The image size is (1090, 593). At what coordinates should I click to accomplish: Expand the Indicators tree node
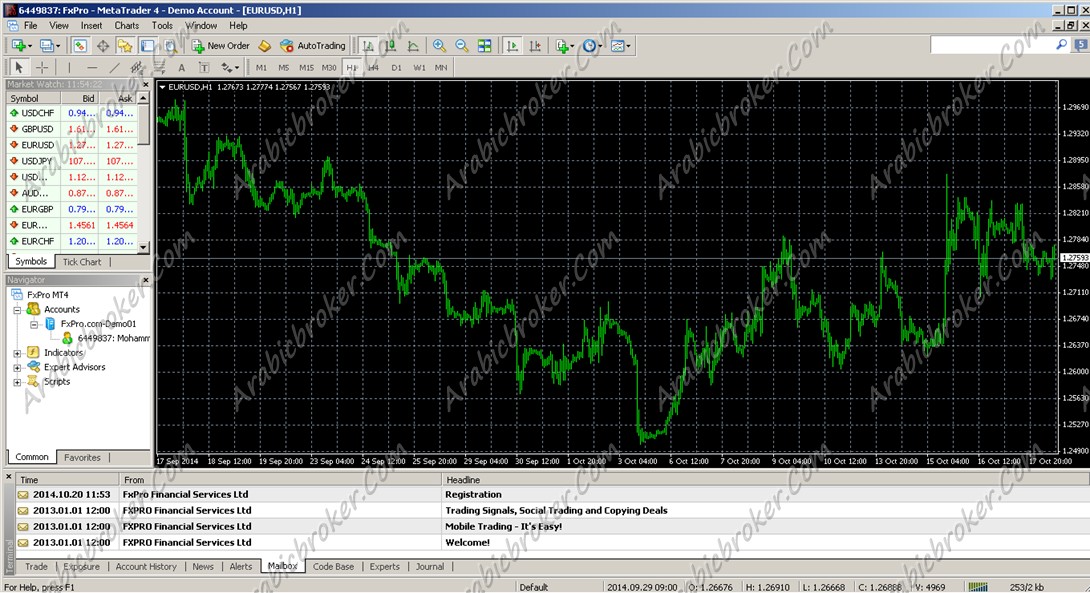click(x=17, y=353)
